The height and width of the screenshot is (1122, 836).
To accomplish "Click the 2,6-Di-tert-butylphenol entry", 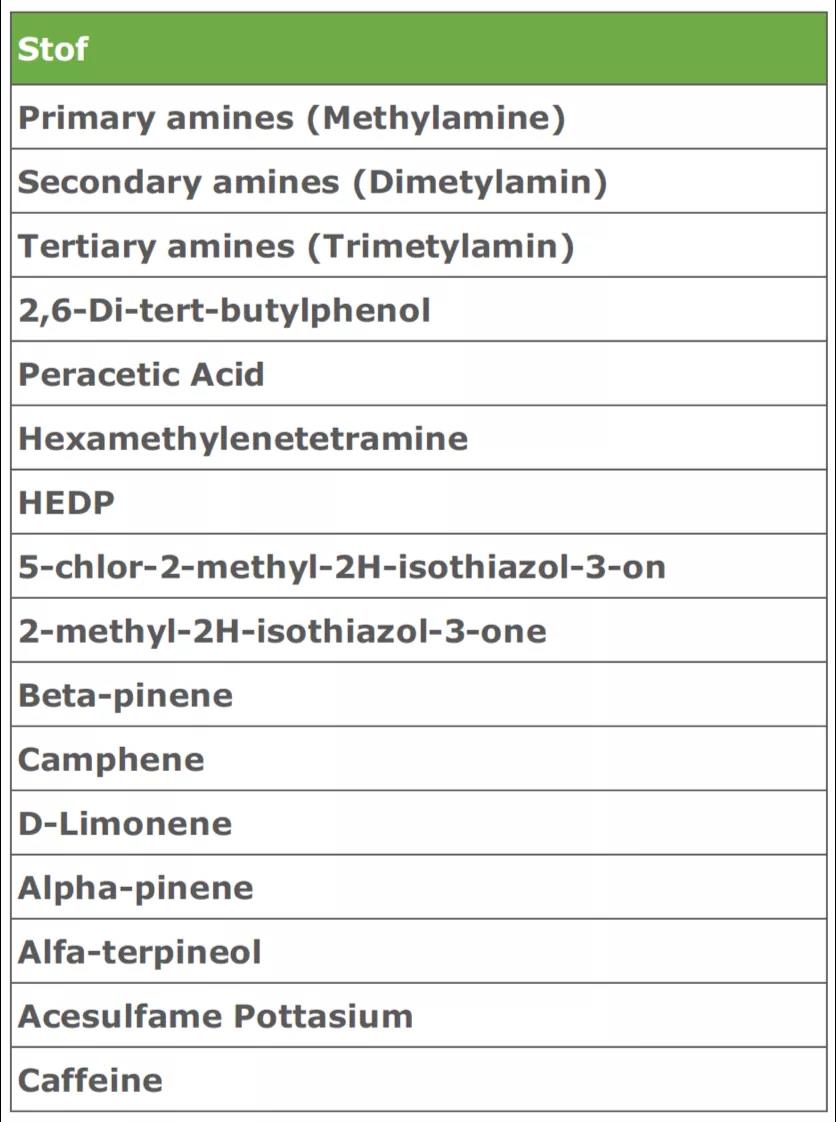I will (225, 311).
